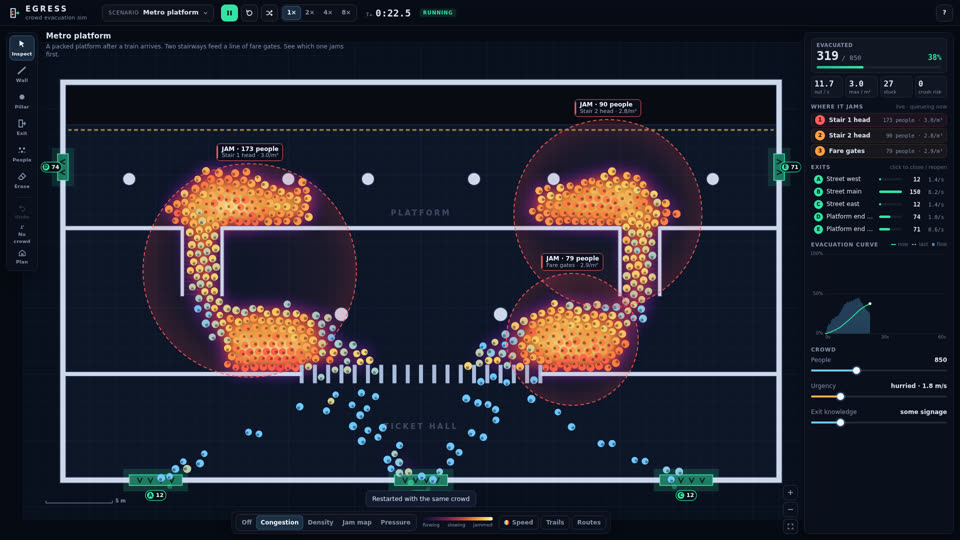Screen dimensions: 960x540
Task: Click the exit E badge showing 71
Action: point(790,167)
